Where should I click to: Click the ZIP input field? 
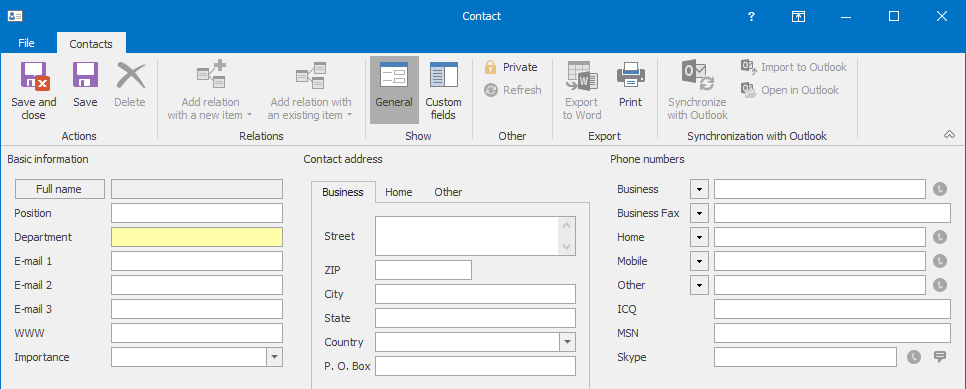tap(423, 270)
